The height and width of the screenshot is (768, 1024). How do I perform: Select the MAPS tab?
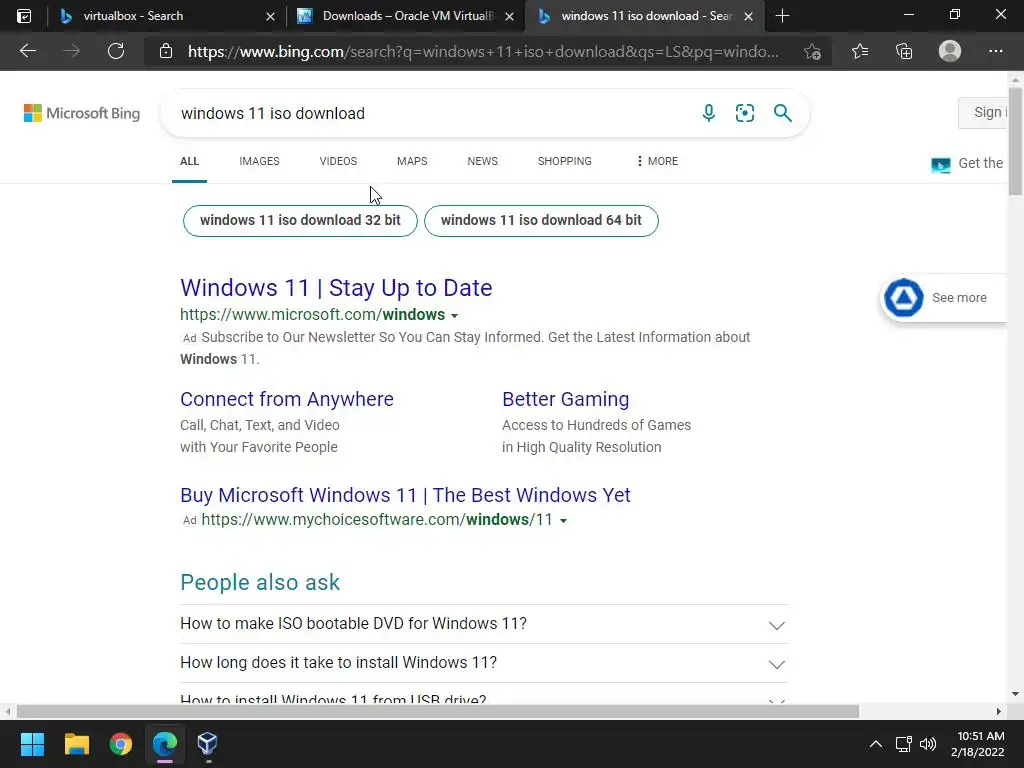[412, 161]
